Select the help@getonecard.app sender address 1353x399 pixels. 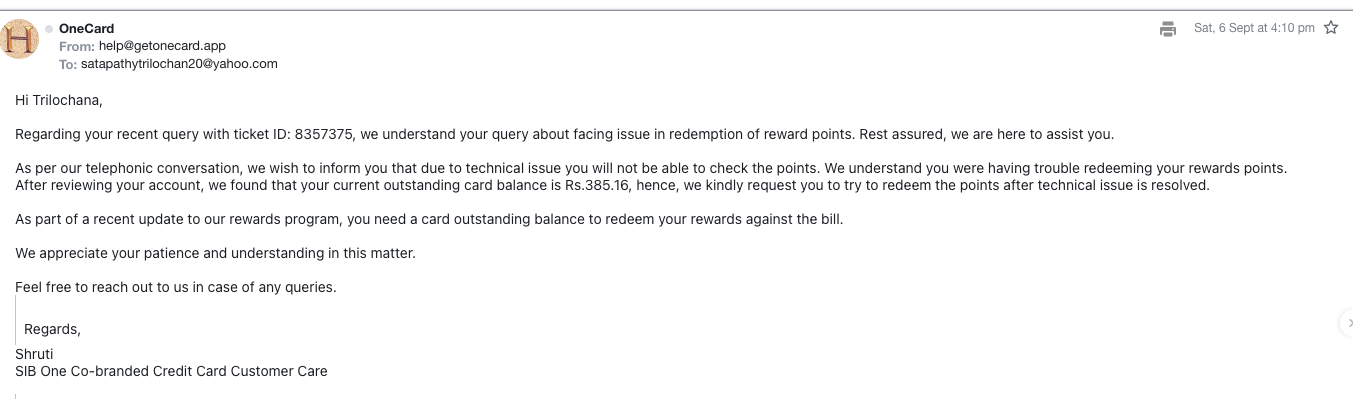tap(162, 46)
